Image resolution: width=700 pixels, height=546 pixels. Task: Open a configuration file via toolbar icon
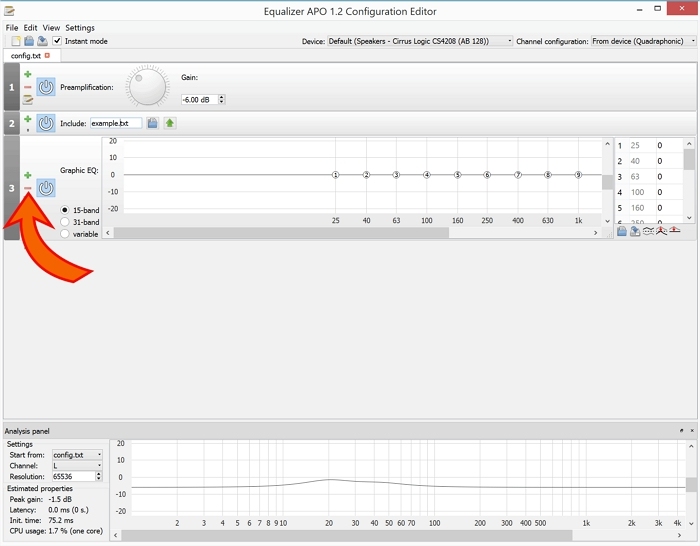(29, 41)
